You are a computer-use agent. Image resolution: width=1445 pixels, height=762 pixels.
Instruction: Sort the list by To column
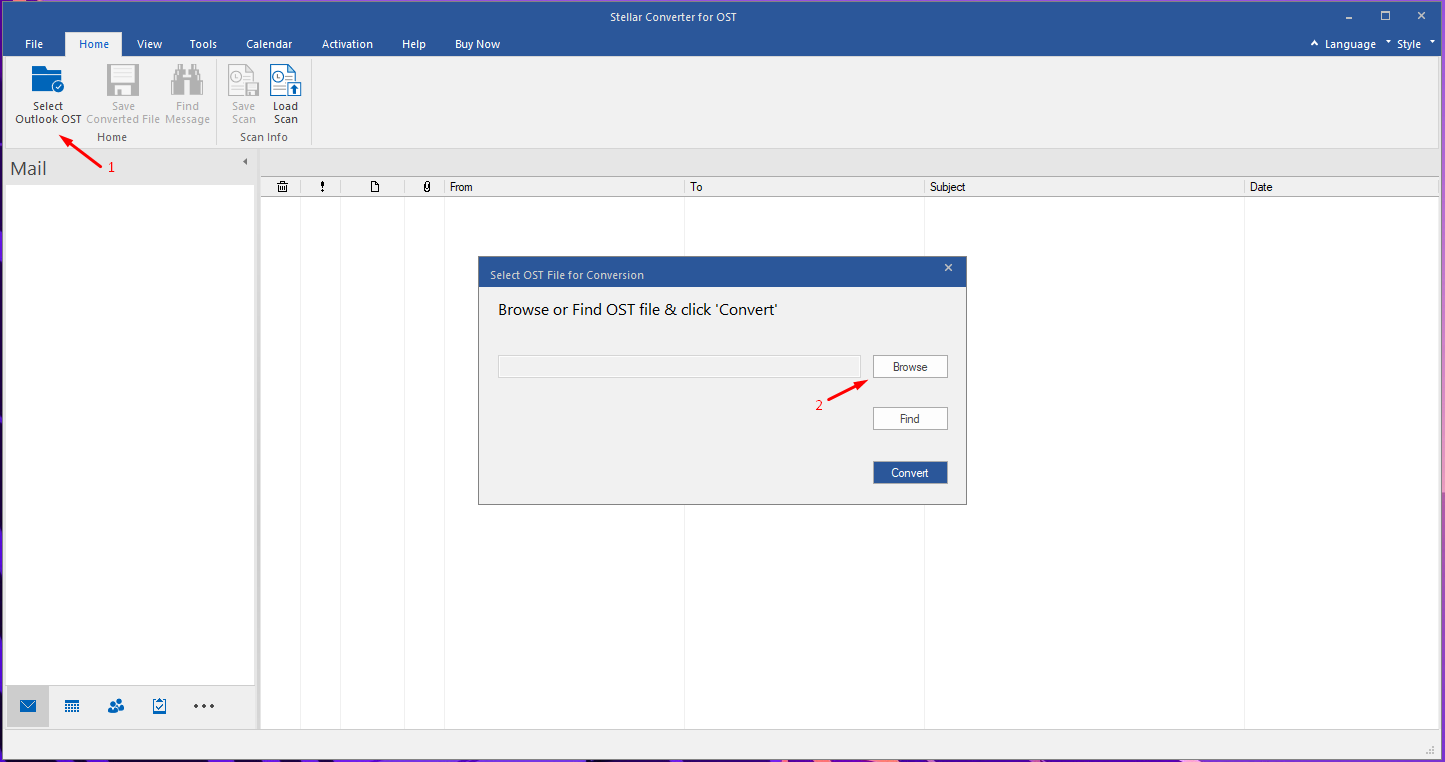(x=804, y=187)
